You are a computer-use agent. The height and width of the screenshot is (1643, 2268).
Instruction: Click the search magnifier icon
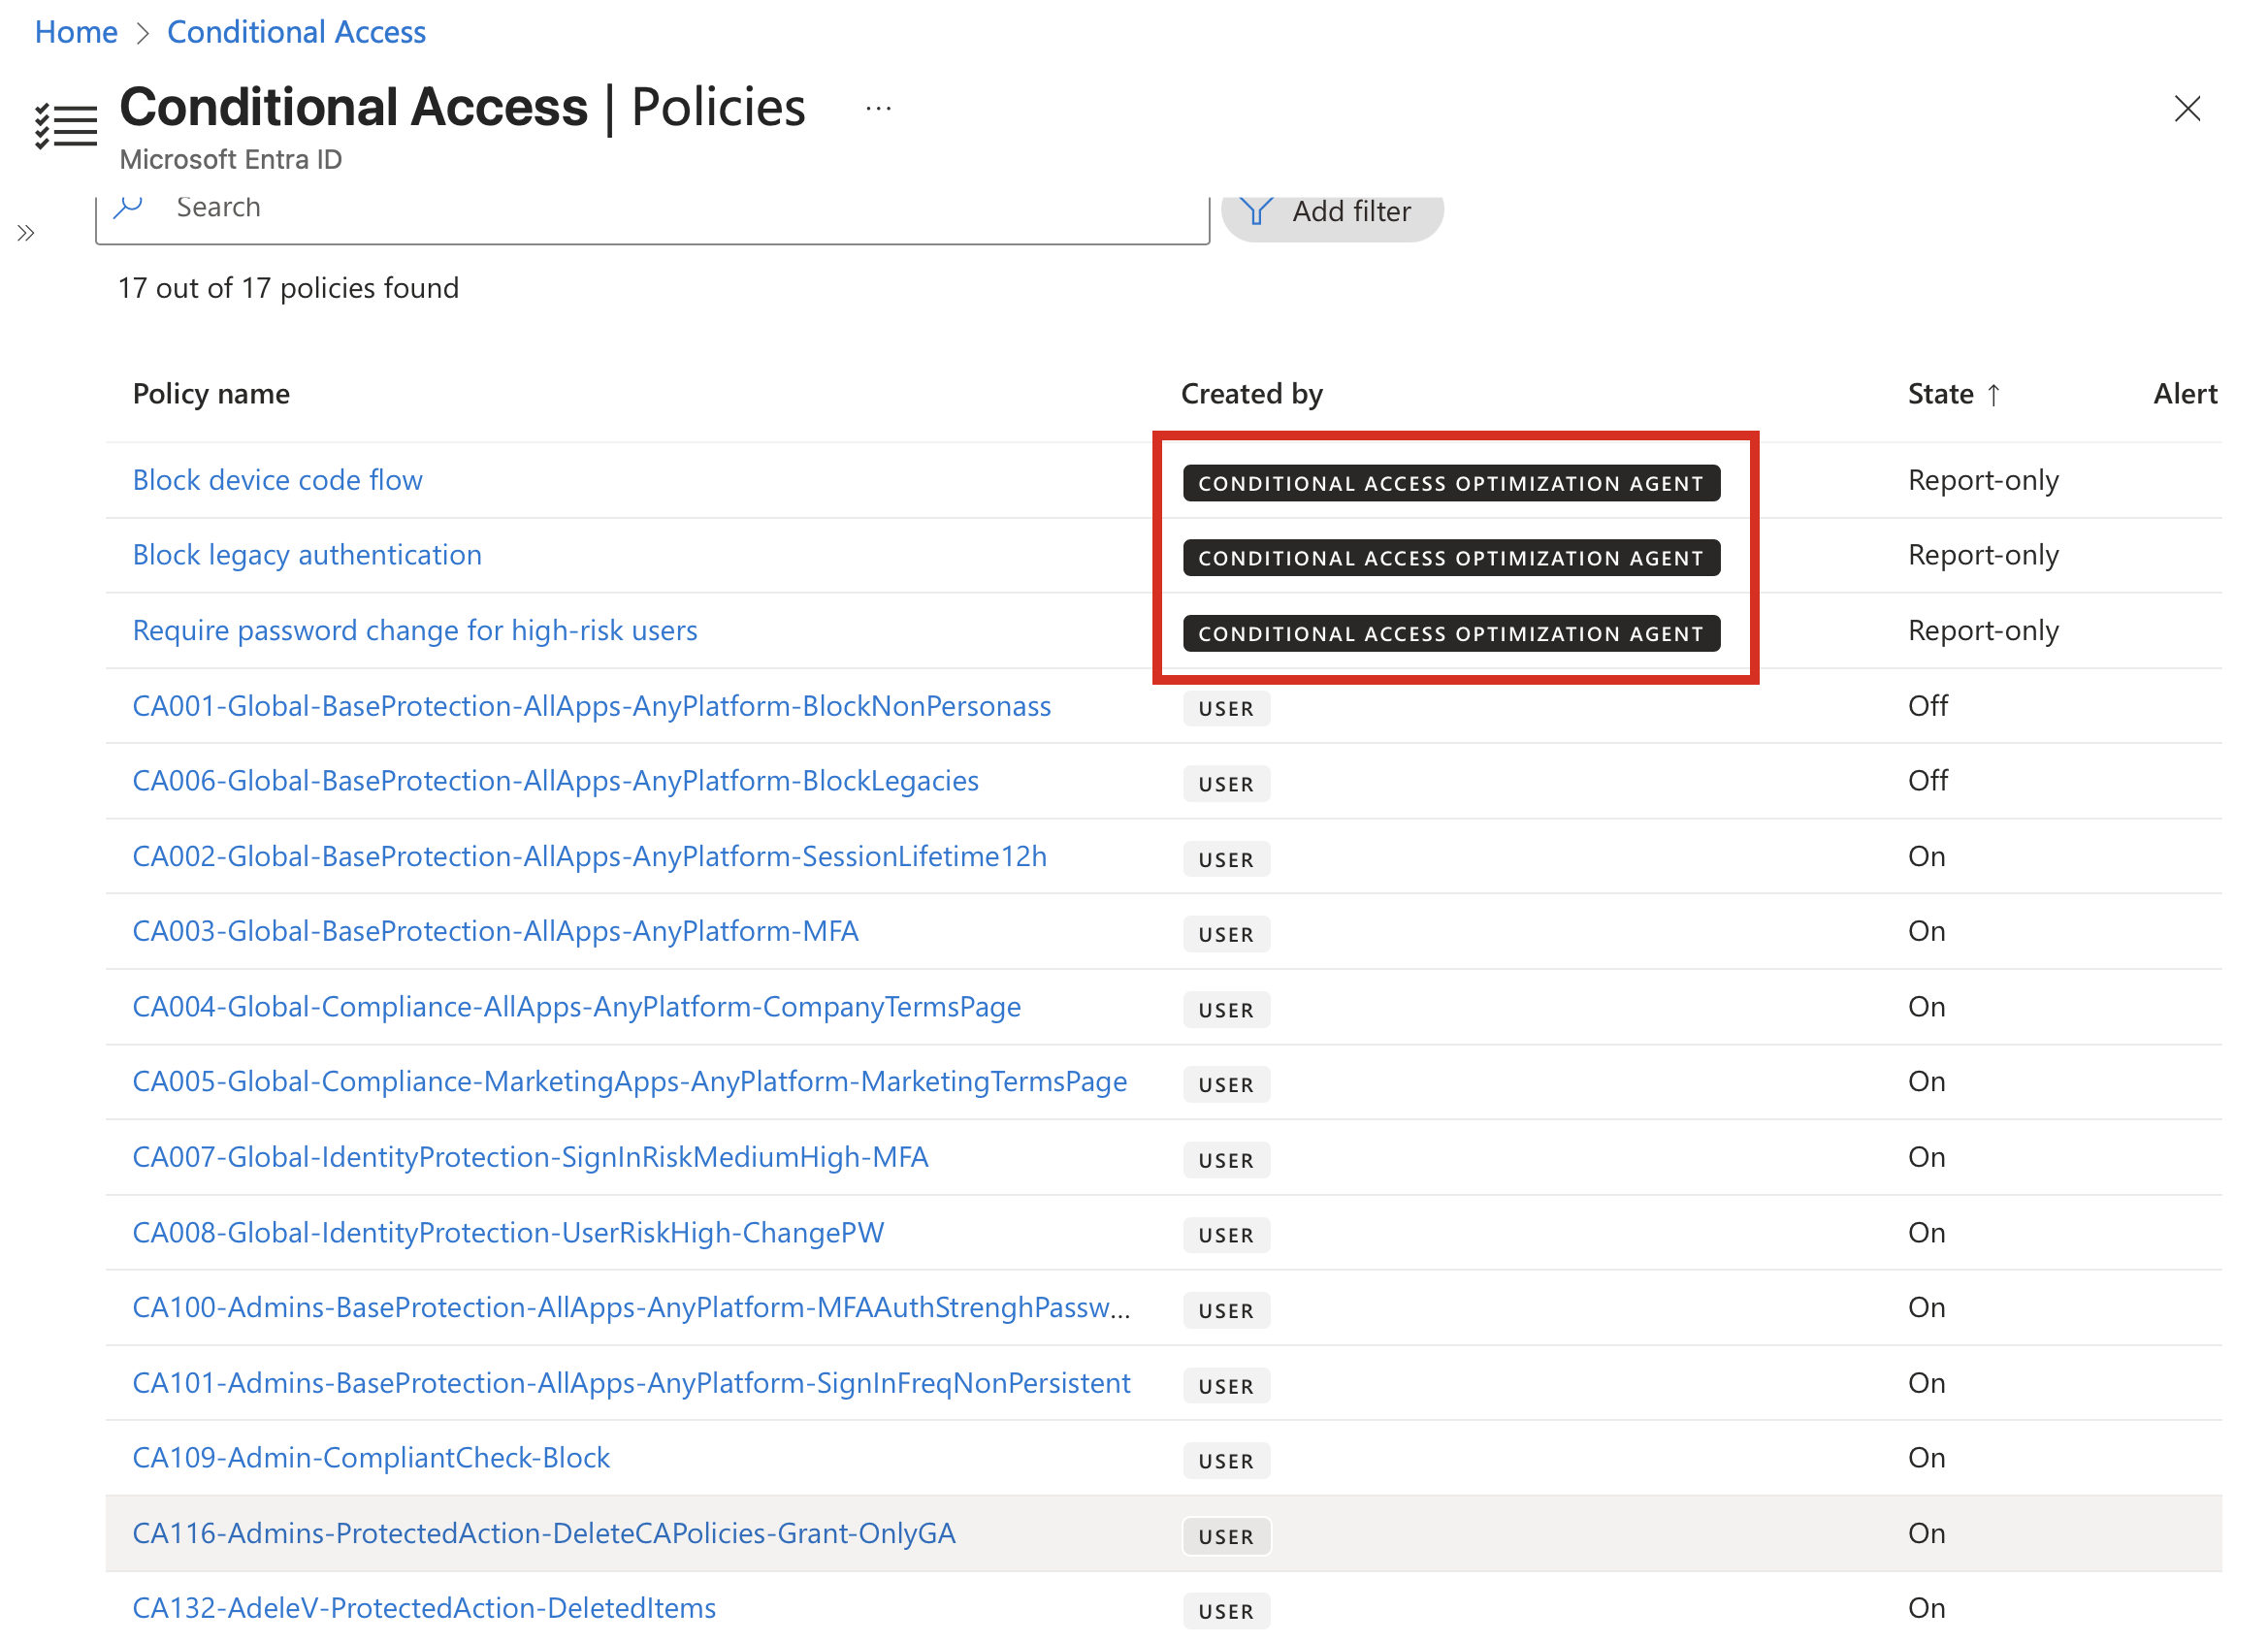point(128,206)
